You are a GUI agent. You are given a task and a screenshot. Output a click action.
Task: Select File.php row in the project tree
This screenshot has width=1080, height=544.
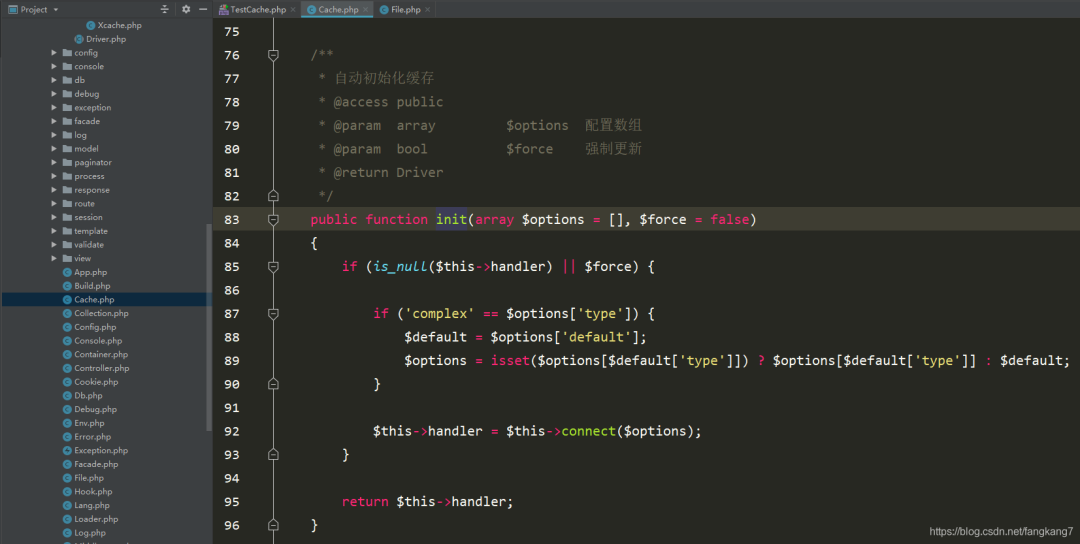104,478
